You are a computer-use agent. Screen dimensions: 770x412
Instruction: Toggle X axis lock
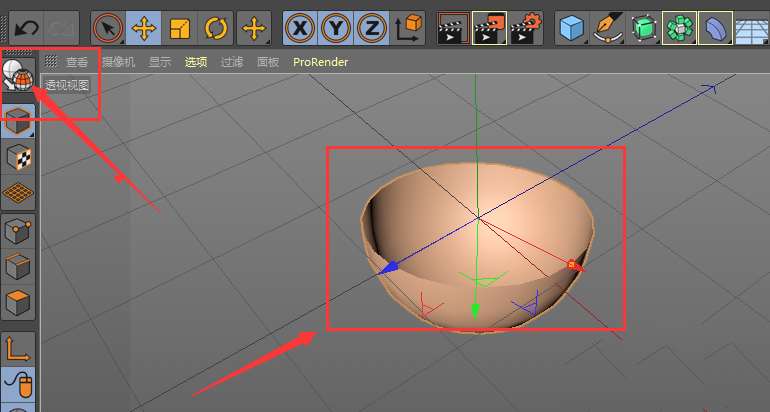300,28
